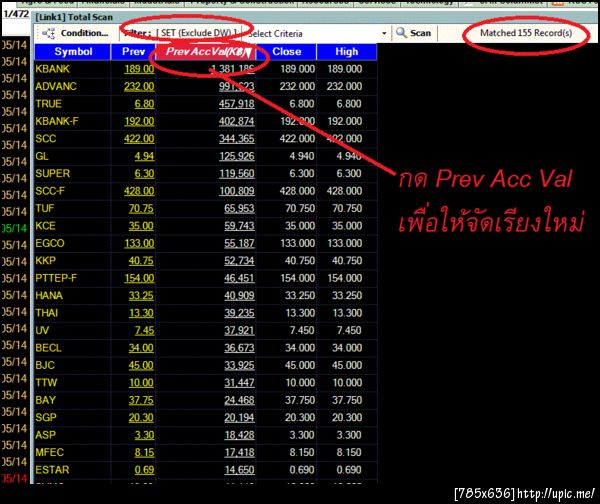Click the Matched 155 Record(s) status
The height and width of the screenshot is (504, 600).
tap(526, 33)
